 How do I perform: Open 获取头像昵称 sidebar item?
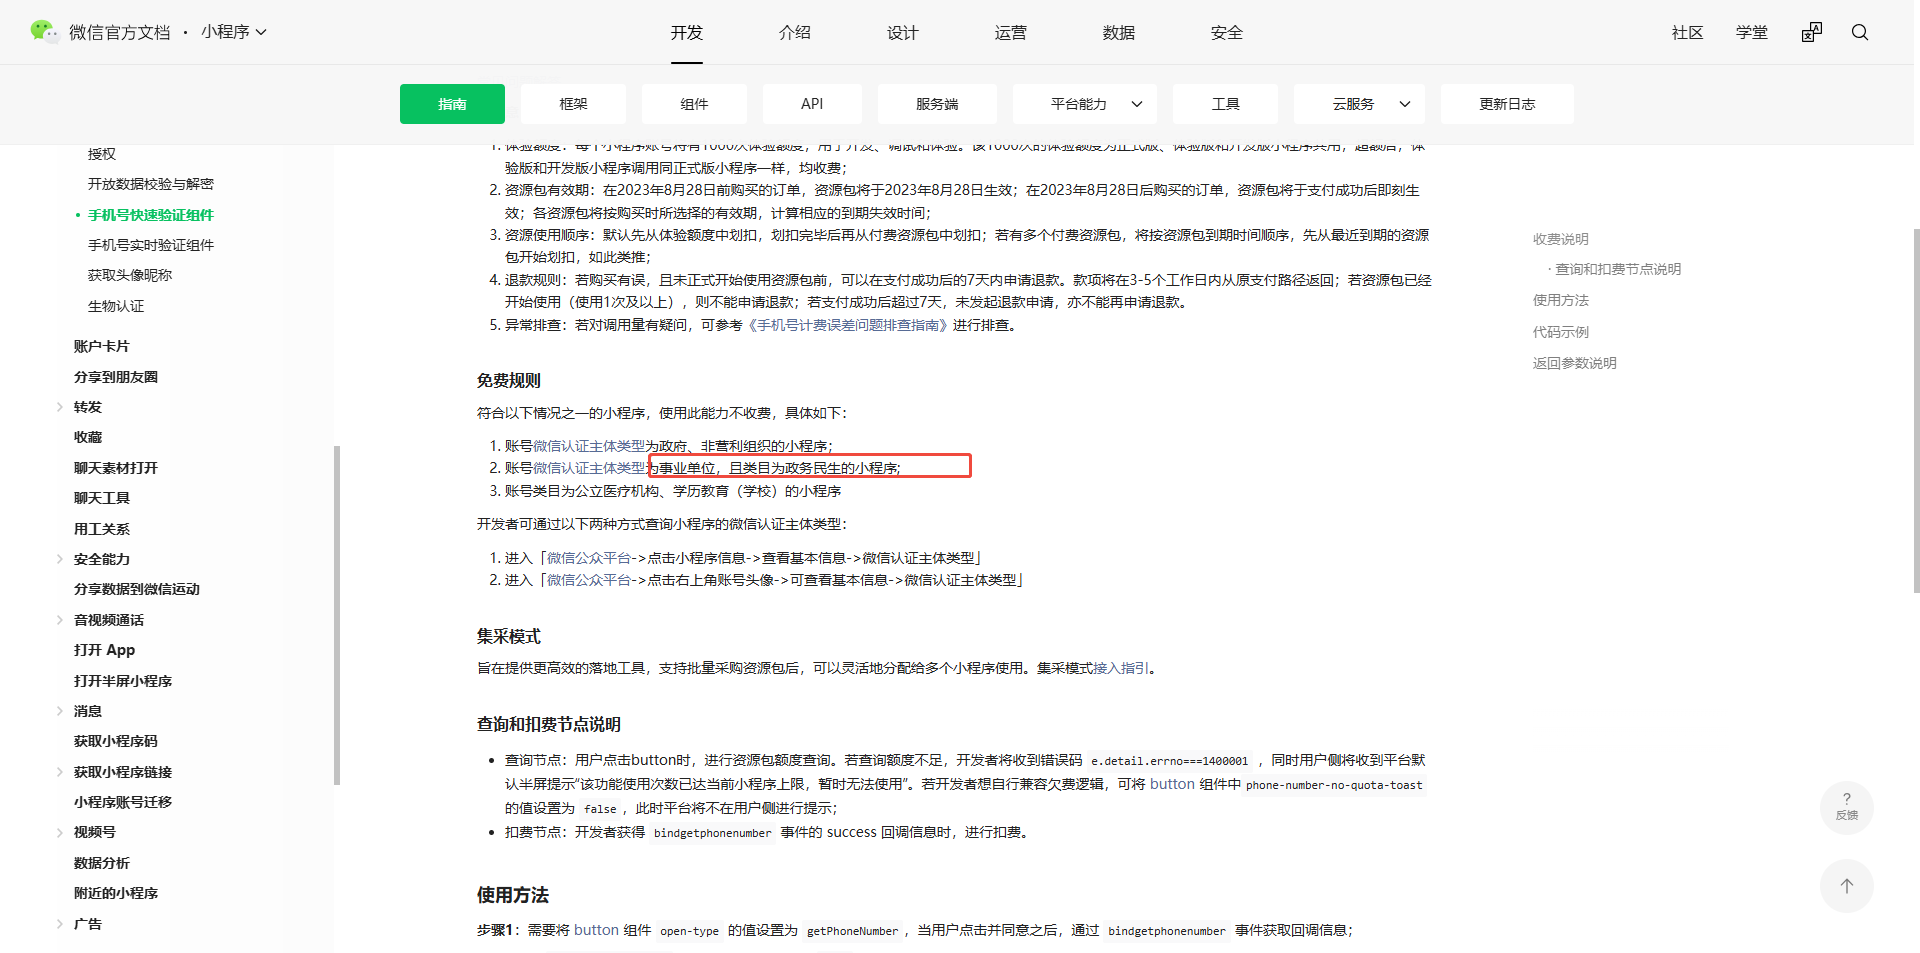pyautogui.click(x=130, y=275)
